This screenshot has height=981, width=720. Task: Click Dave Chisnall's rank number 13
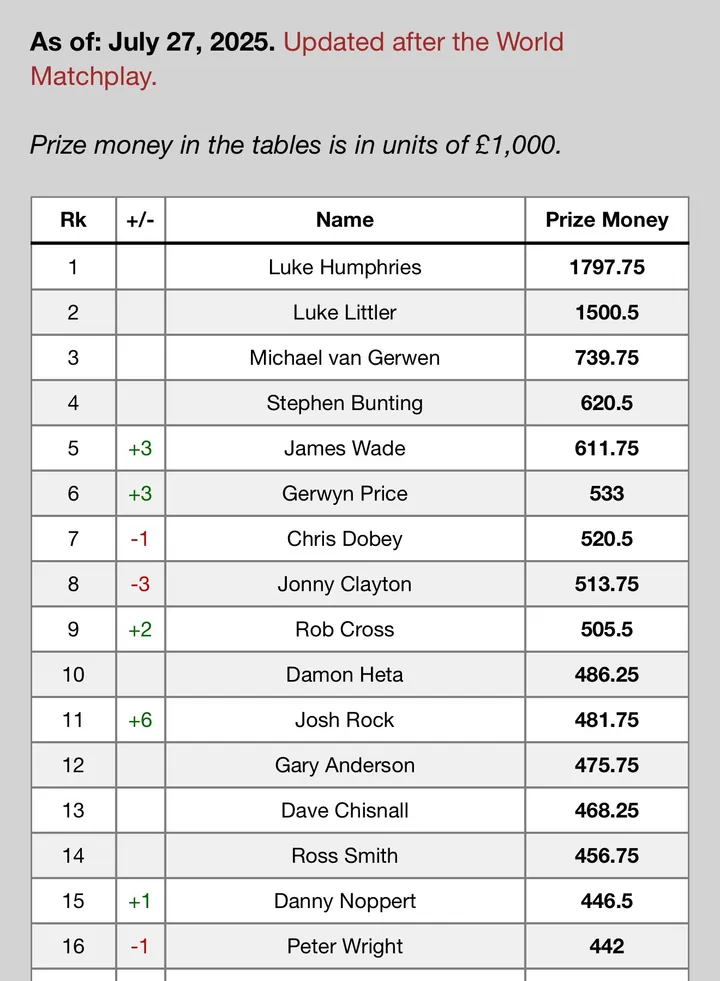(x=73, y=810)
